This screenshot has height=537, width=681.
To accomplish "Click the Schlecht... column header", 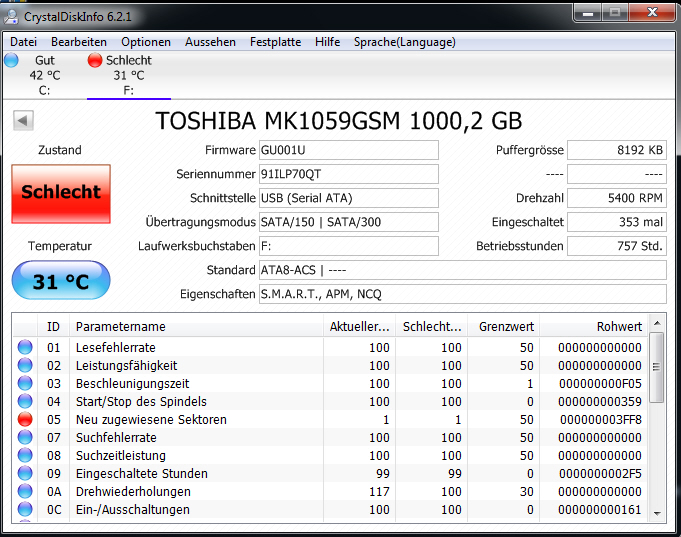I will [x=431, y=326].
